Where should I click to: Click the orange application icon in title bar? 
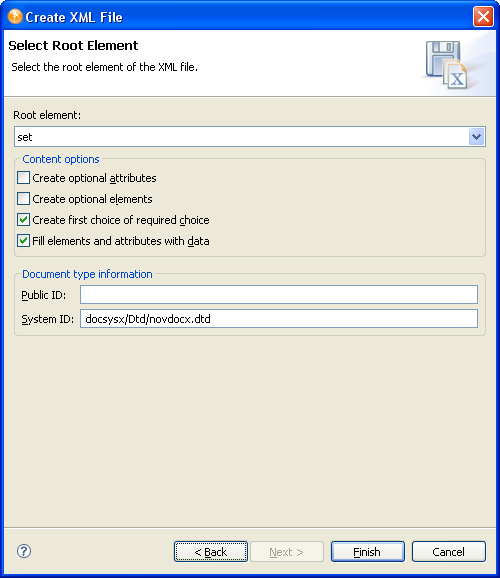pyautogui.click(x=15, y=17)
